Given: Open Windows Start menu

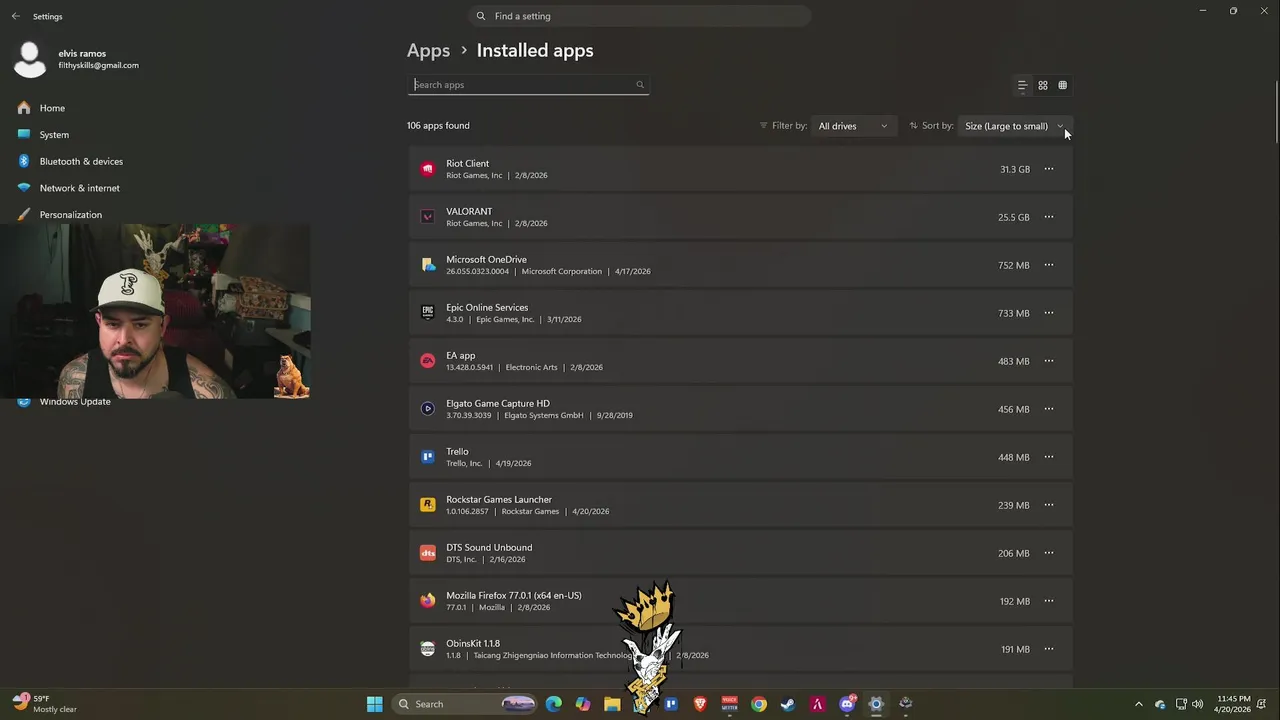Looking at the screenshot, I should point(375,704).
